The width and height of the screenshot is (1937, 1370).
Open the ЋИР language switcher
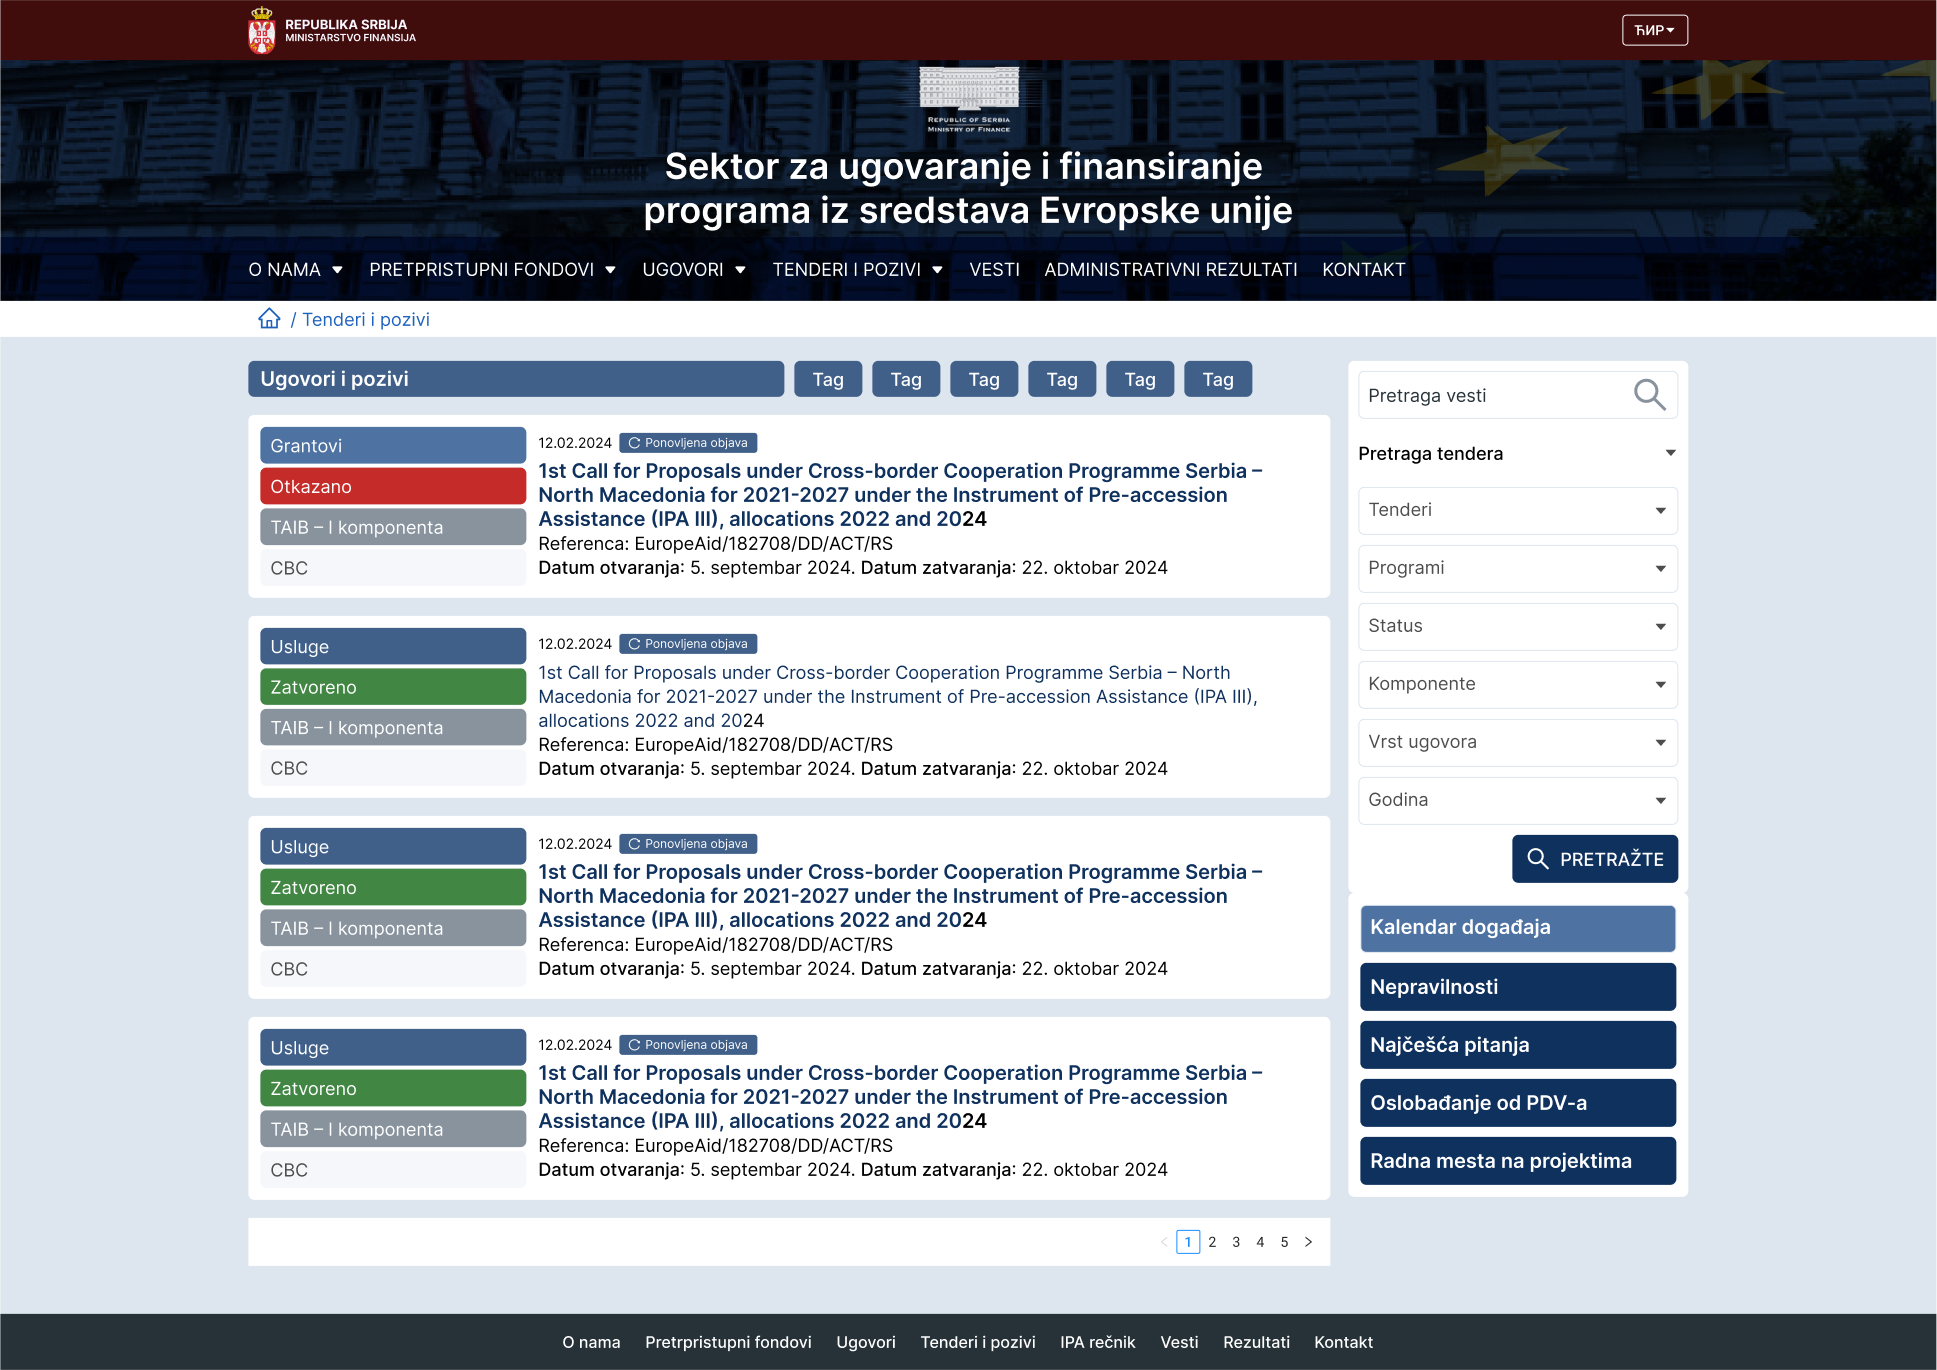tap(1654, 30)
